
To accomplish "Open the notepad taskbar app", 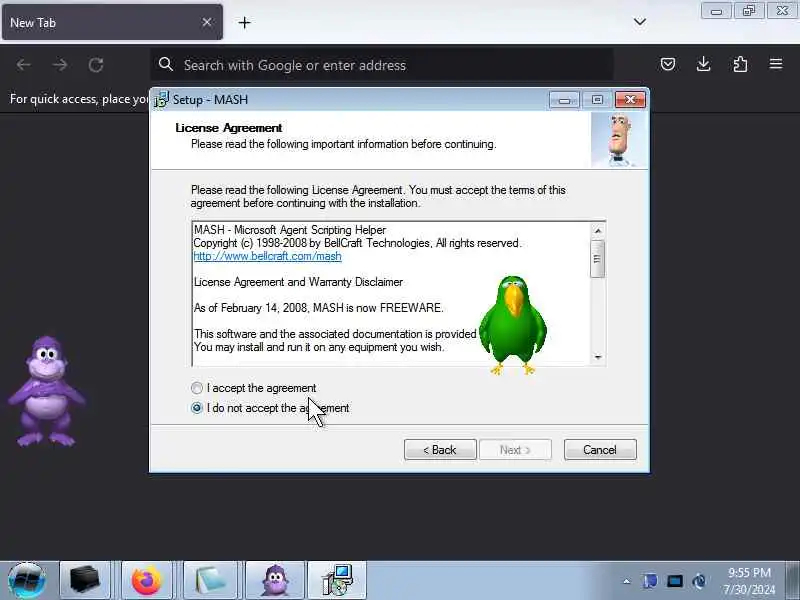I will point(209,580).
